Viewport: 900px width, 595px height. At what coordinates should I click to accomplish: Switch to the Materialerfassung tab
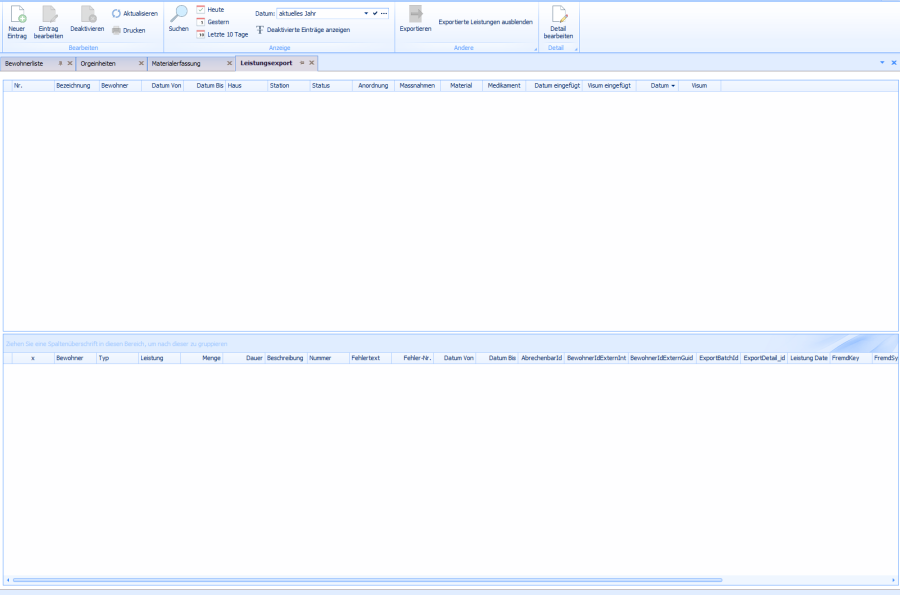[x=176, y=64]
